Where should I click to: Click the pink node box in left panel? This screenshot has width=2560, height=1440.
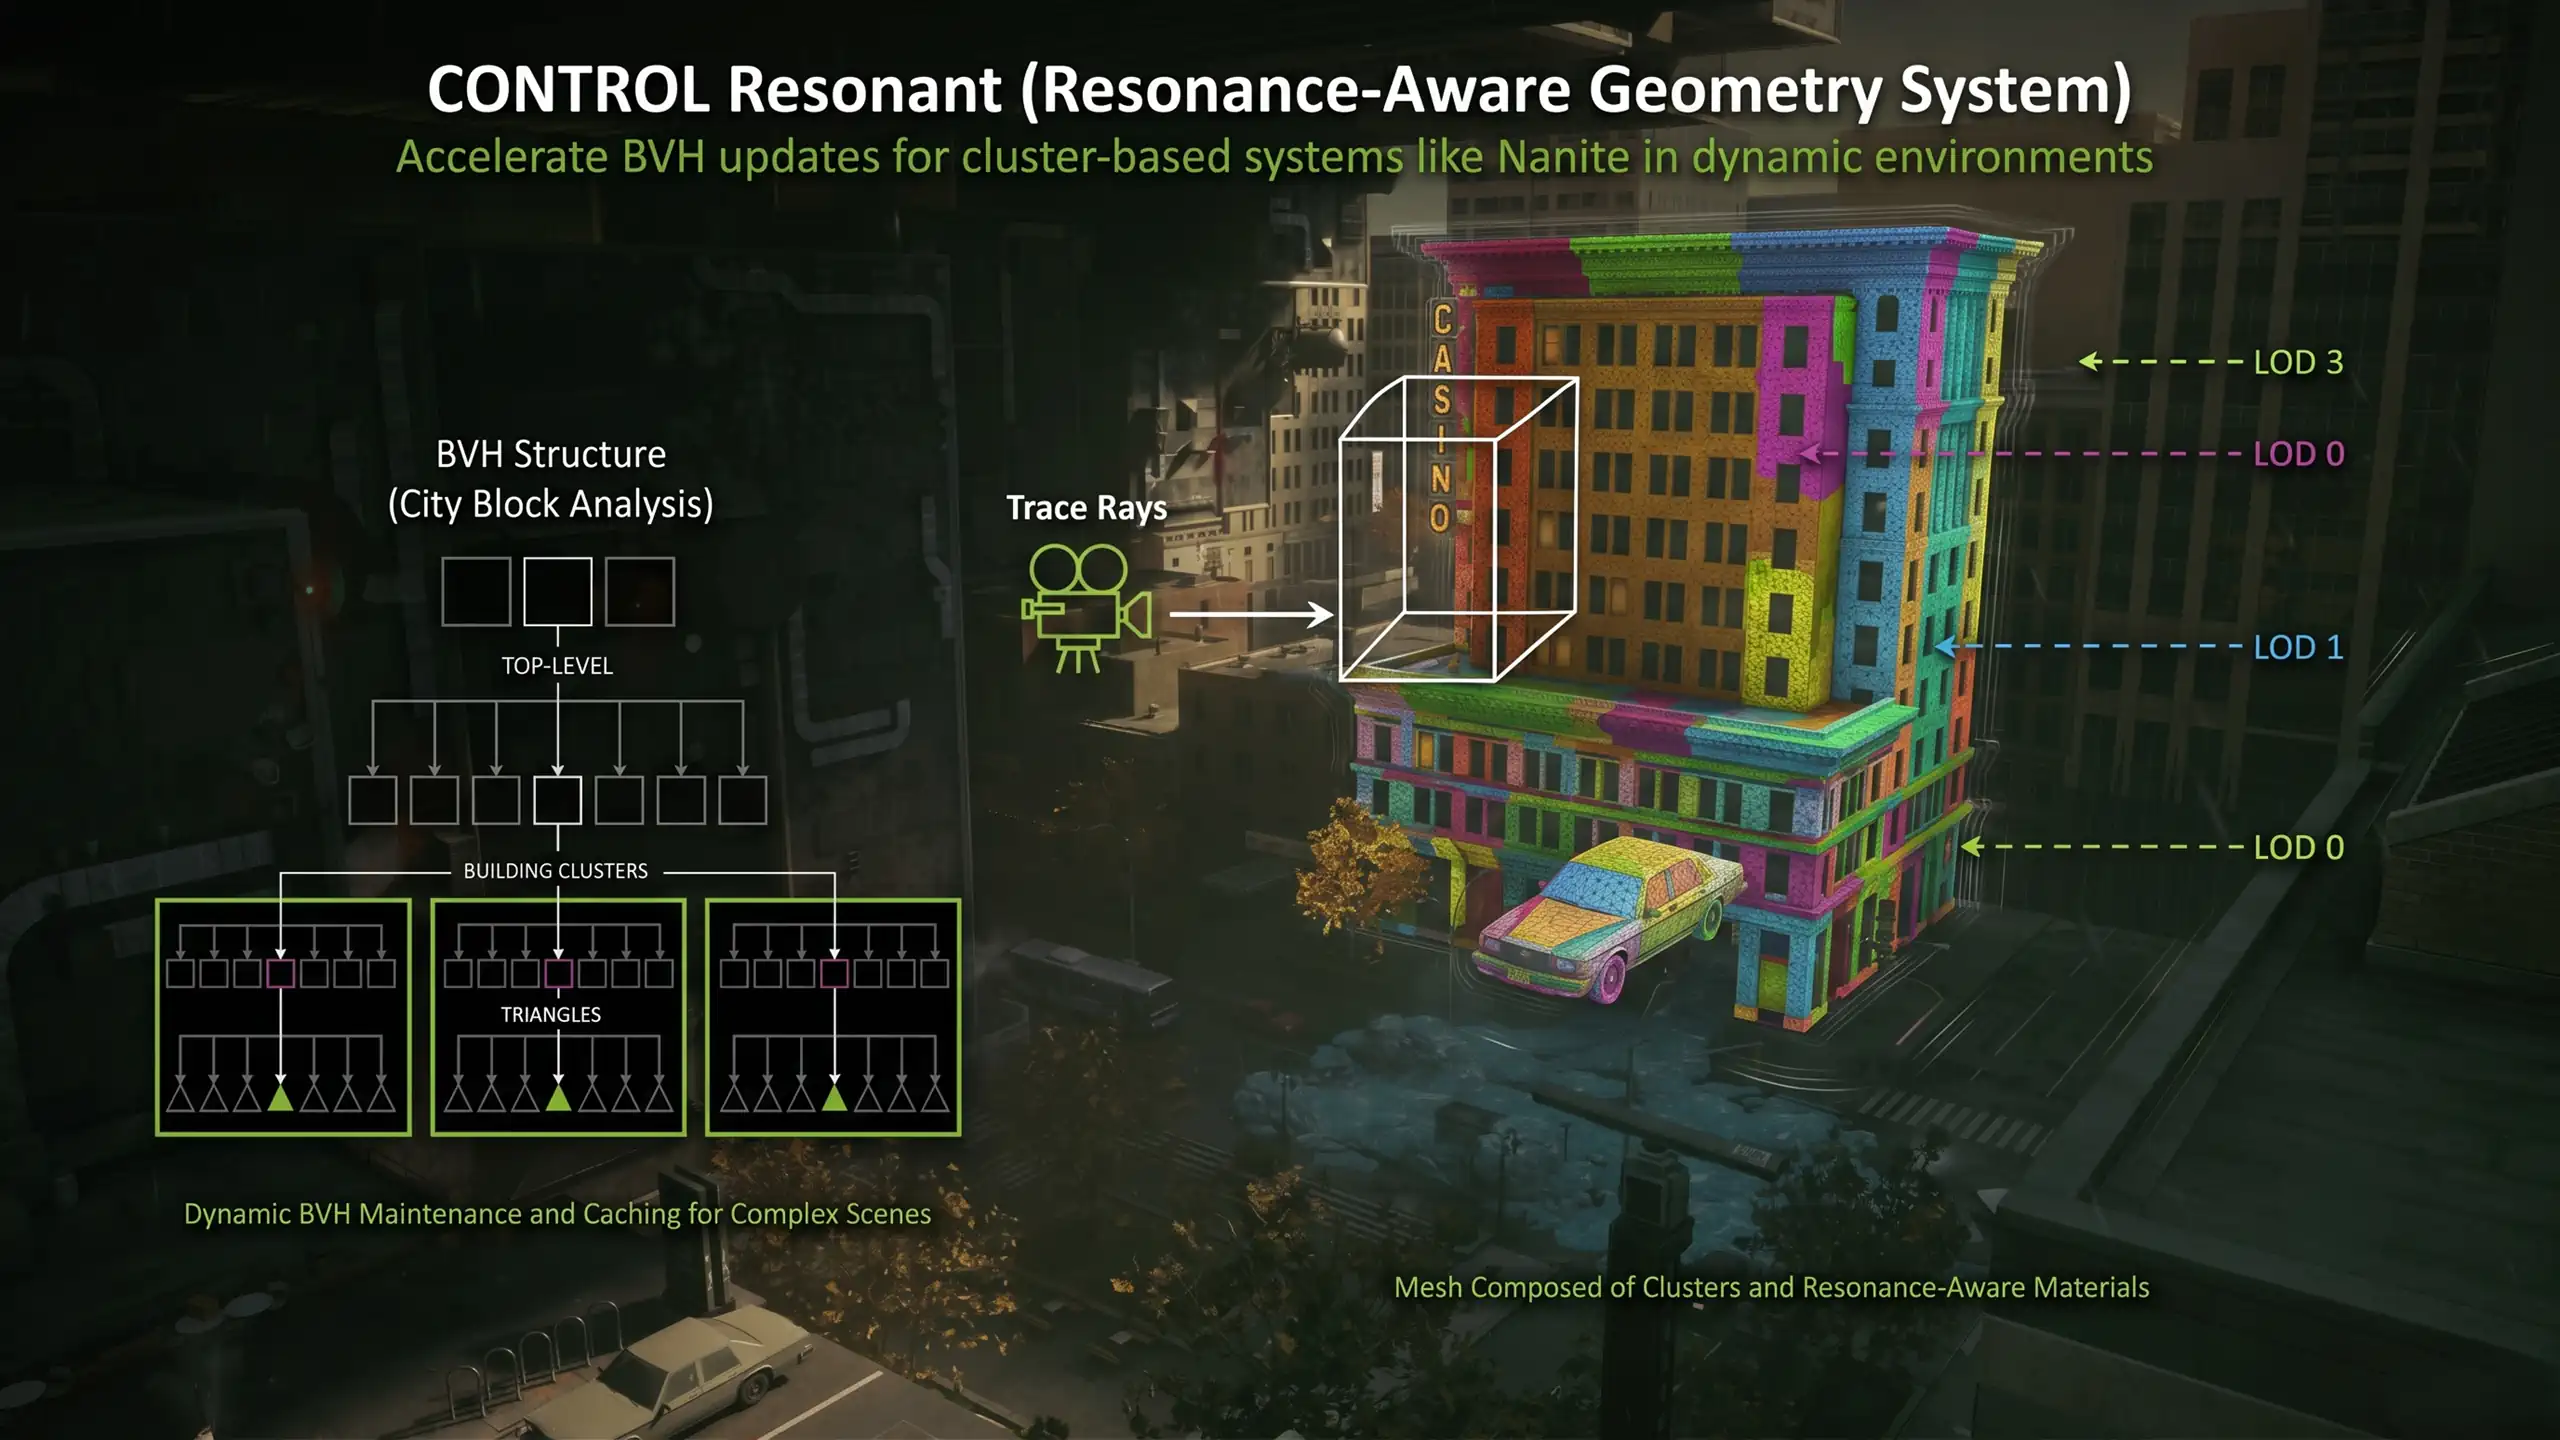point(281,973)
